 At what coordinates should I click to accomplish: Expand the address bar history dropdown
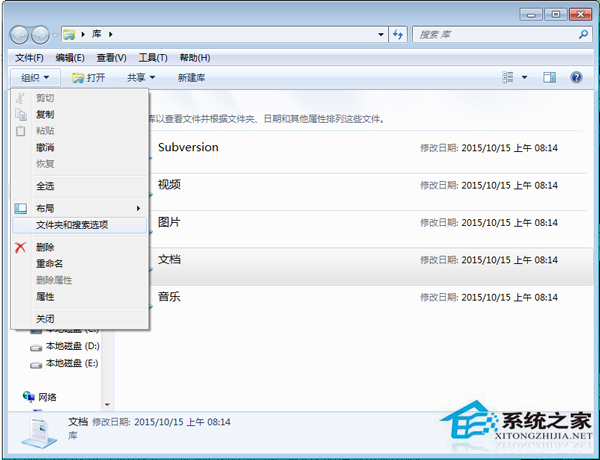381,35
